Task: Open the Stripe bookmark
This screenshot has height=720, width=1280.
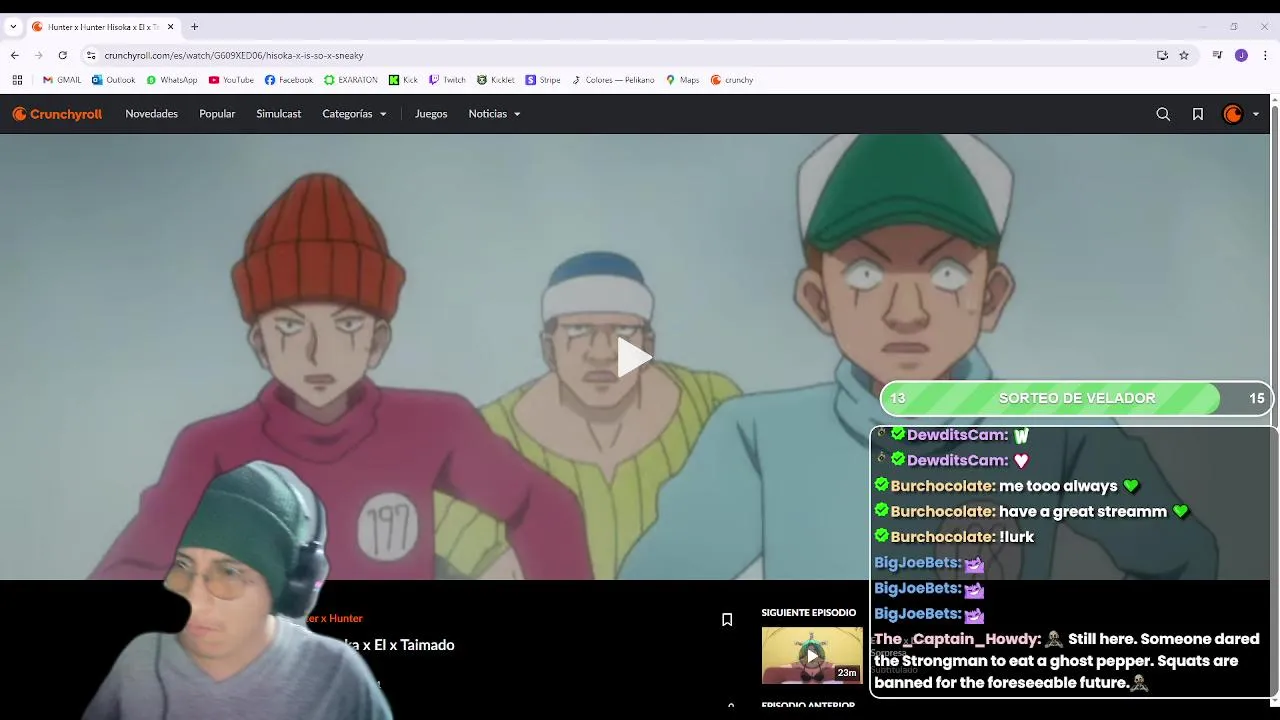Action: click(543, 80)
